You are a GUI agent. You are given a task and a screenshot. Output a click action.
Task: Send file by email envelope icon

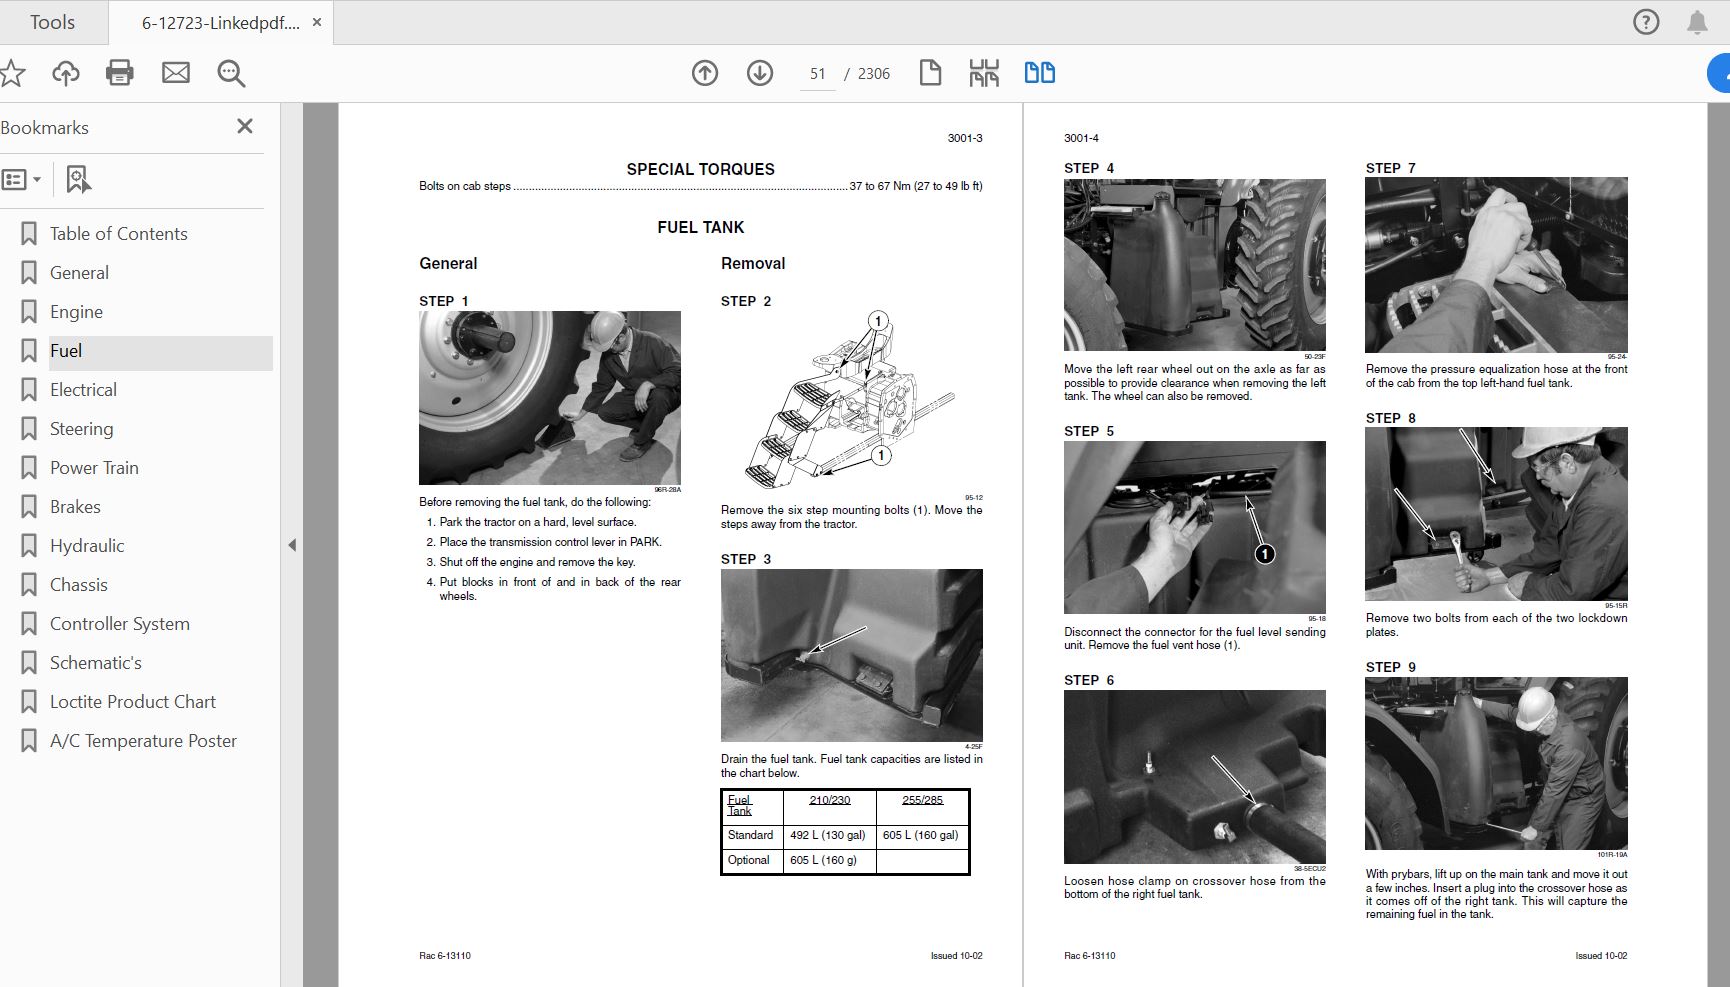click(176, 73)
